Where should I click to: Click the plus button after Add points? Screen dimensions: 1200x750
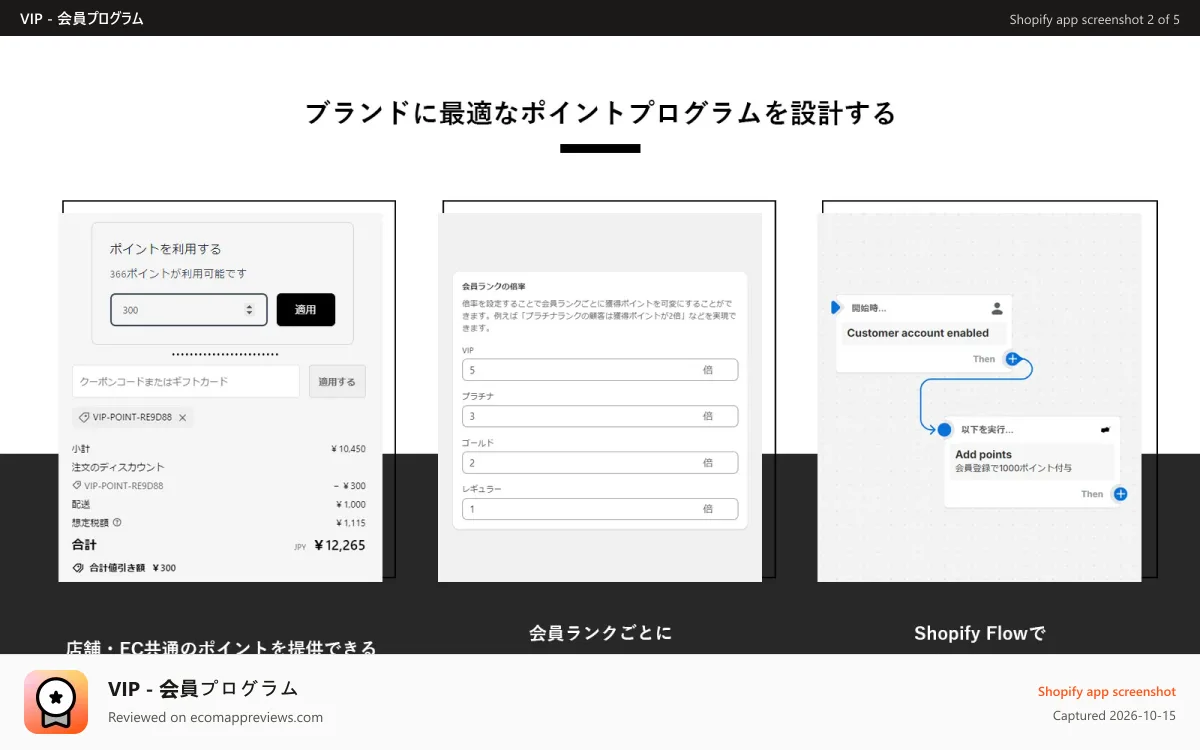1120,494
